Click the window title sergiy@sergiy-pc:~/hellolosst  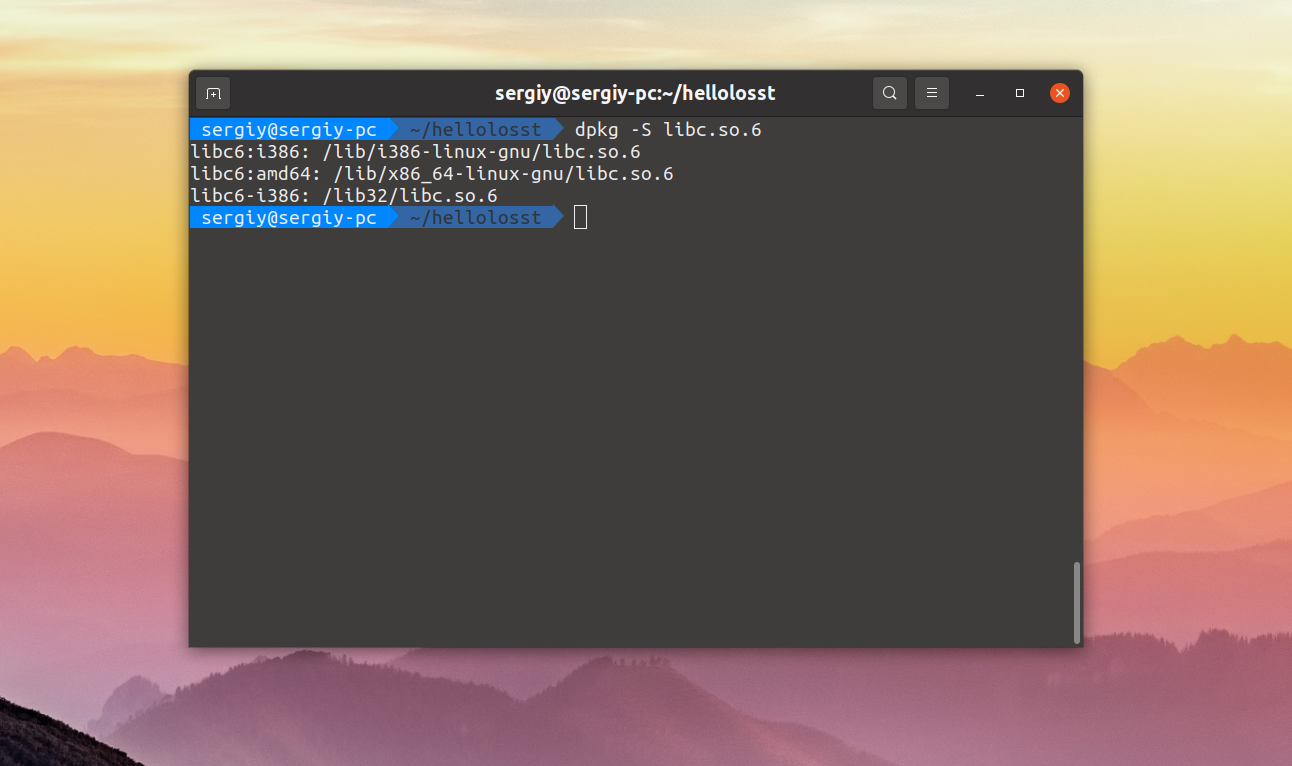[635, 93]
